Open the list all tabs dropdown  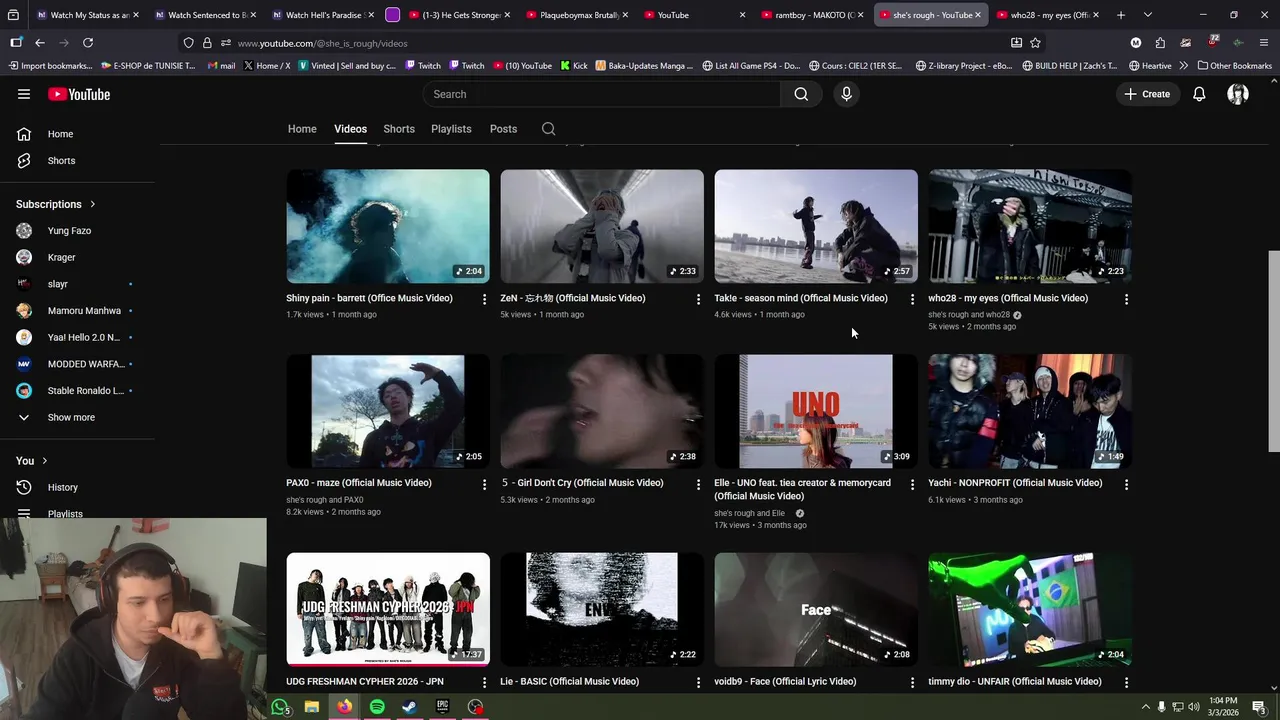1147,15
